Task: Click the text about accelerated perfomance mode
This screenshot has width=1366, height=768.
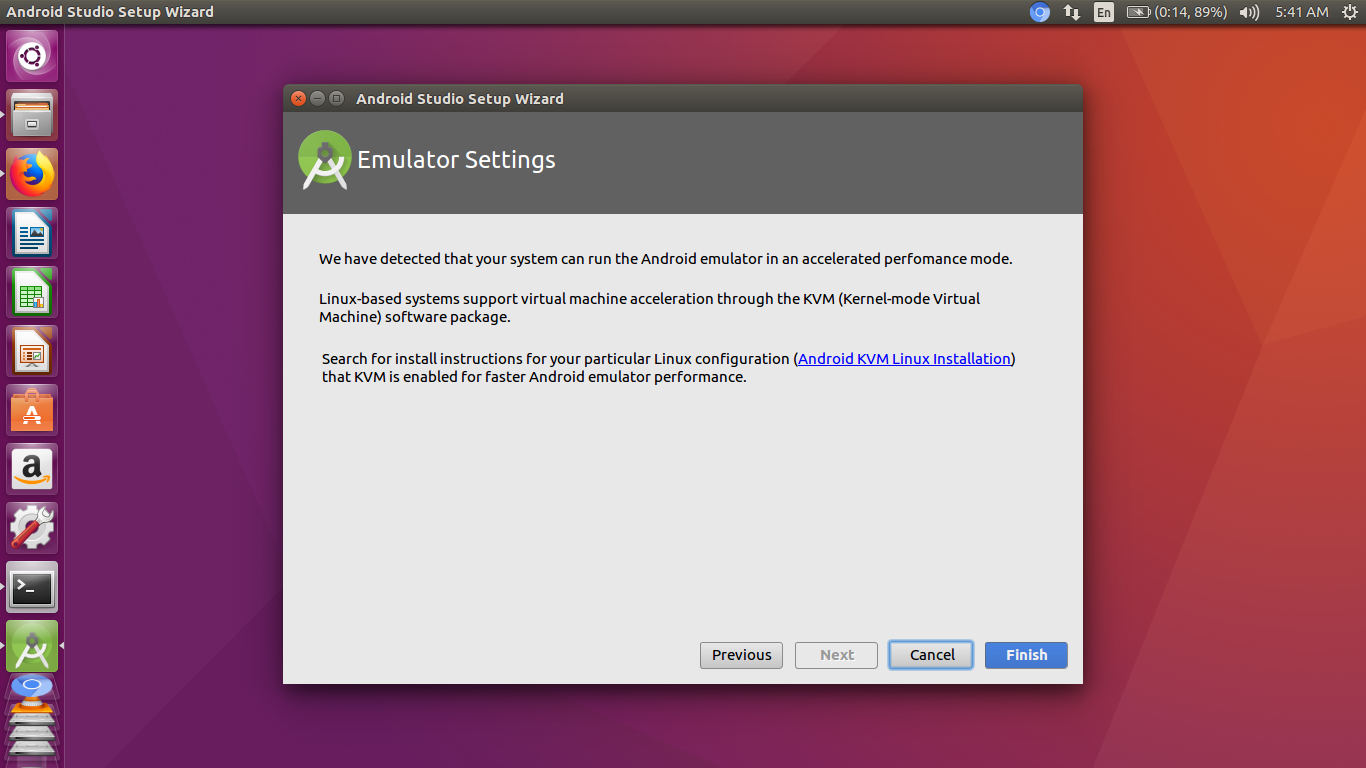Action: click(666, 258)
